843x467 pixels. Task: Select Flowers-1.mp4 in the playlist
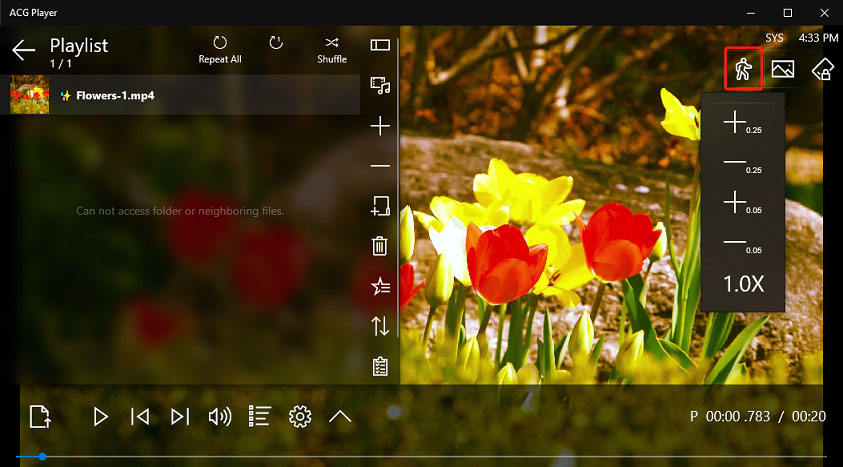[x=180, y=95]
